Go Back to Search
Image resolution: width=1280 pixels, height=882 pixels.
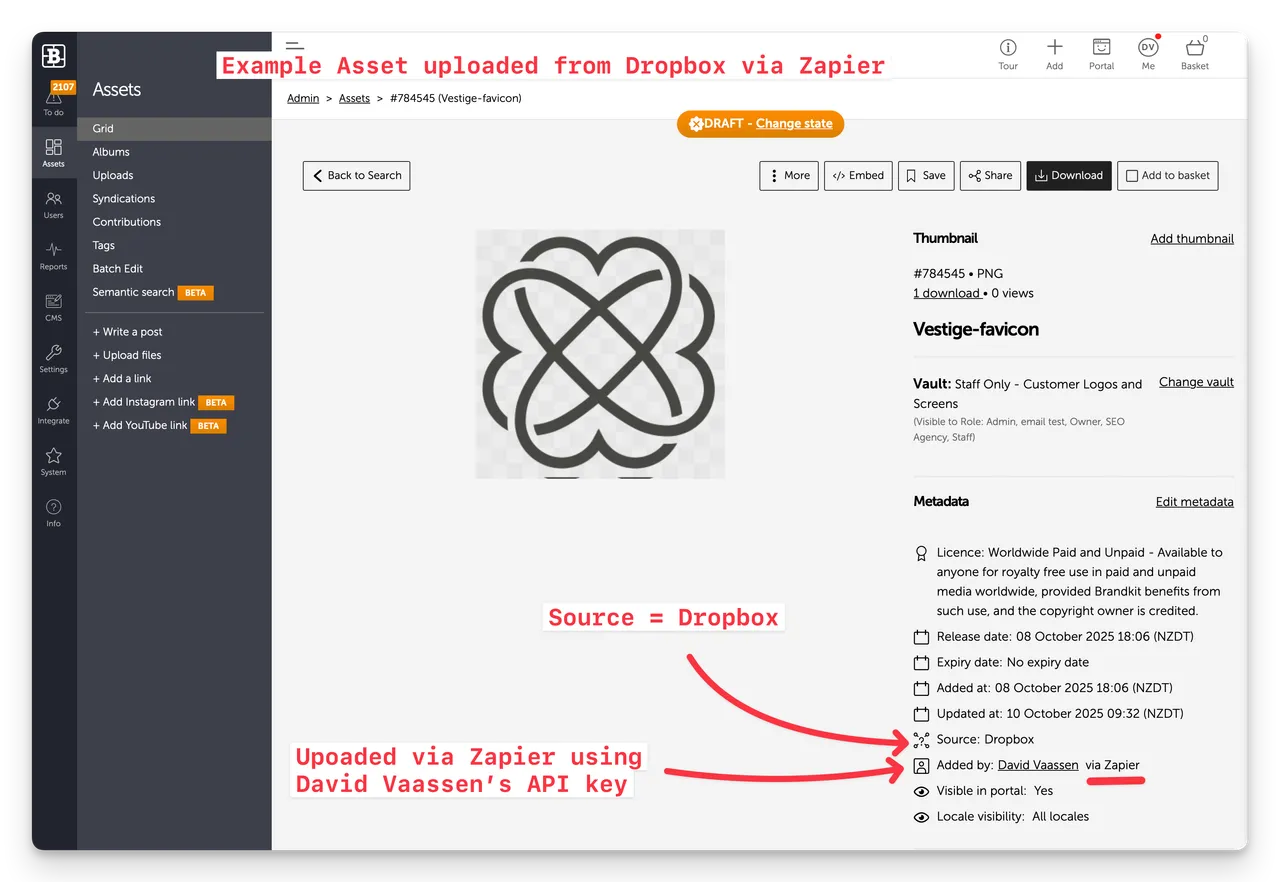point(356,176)
